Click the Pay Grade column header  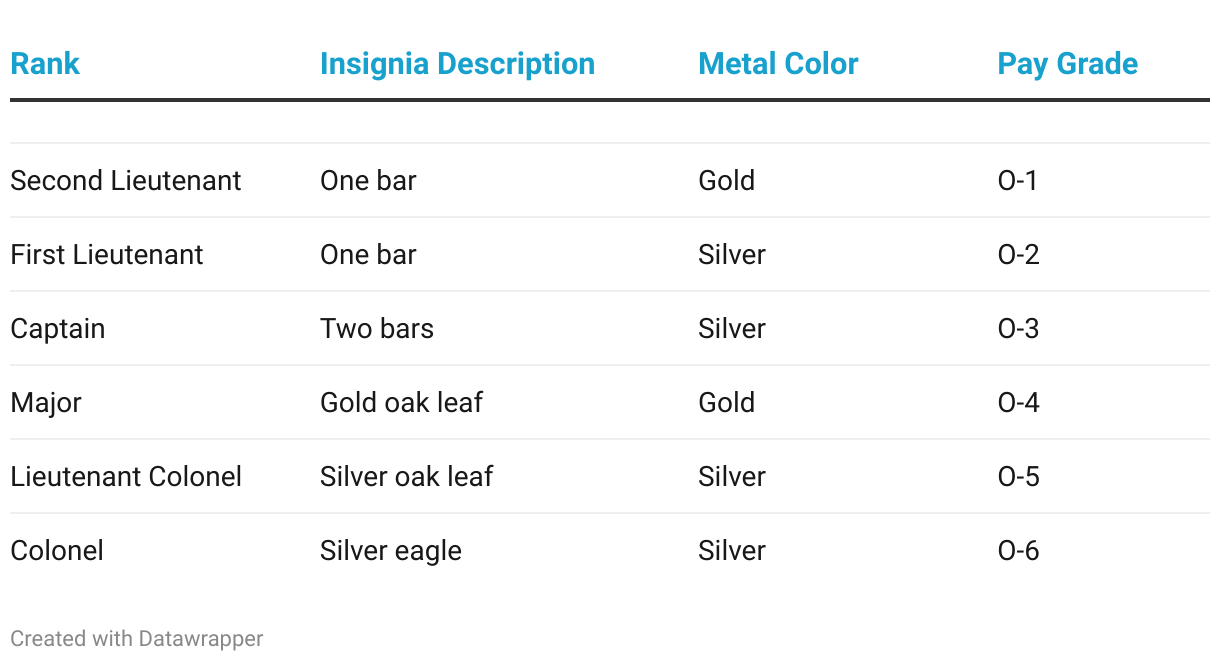[x=1067, y=64]
